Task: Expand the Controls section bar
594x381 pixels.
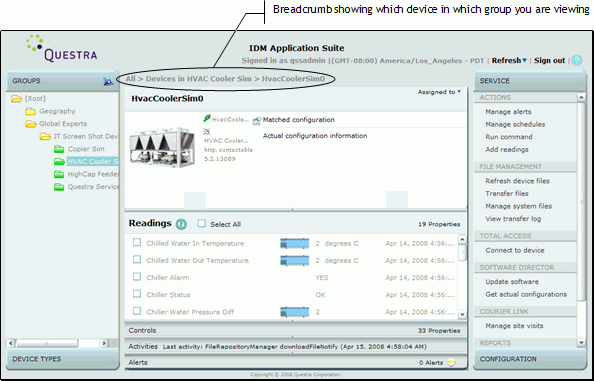Action: point(296,331)
